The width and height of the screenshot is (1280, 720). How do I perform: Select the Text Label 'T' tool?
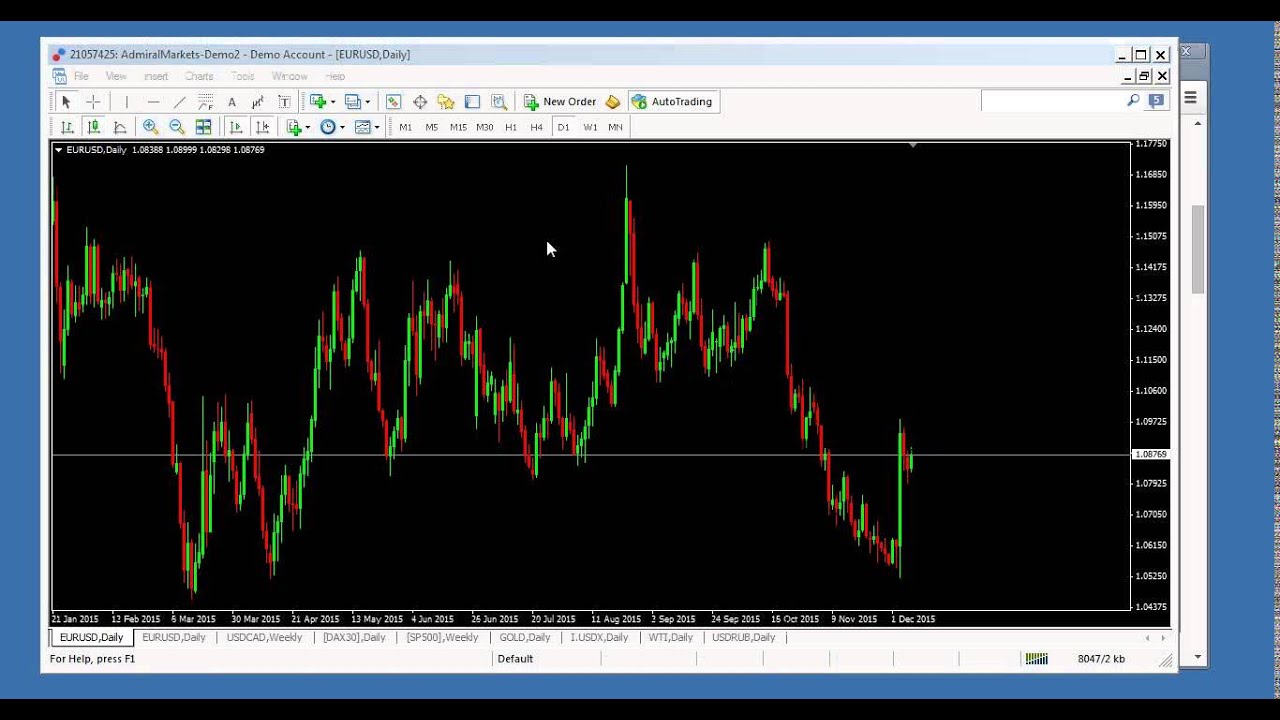pos(284,102)
